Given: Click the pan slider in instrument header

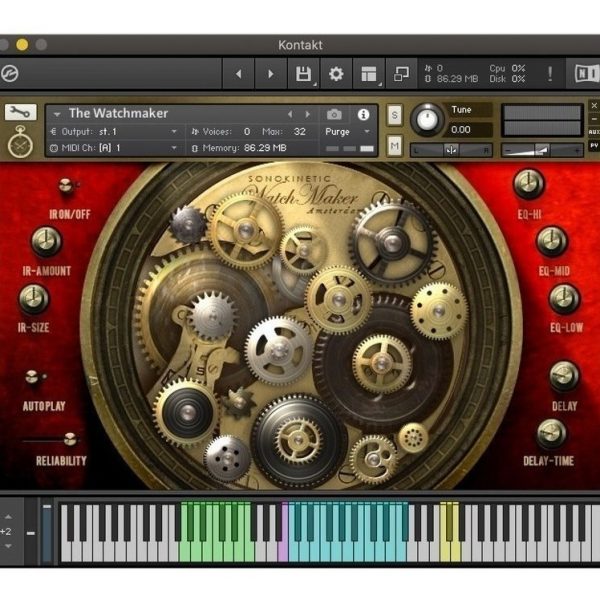Looking at the screenshot, I should pos(451,150).
